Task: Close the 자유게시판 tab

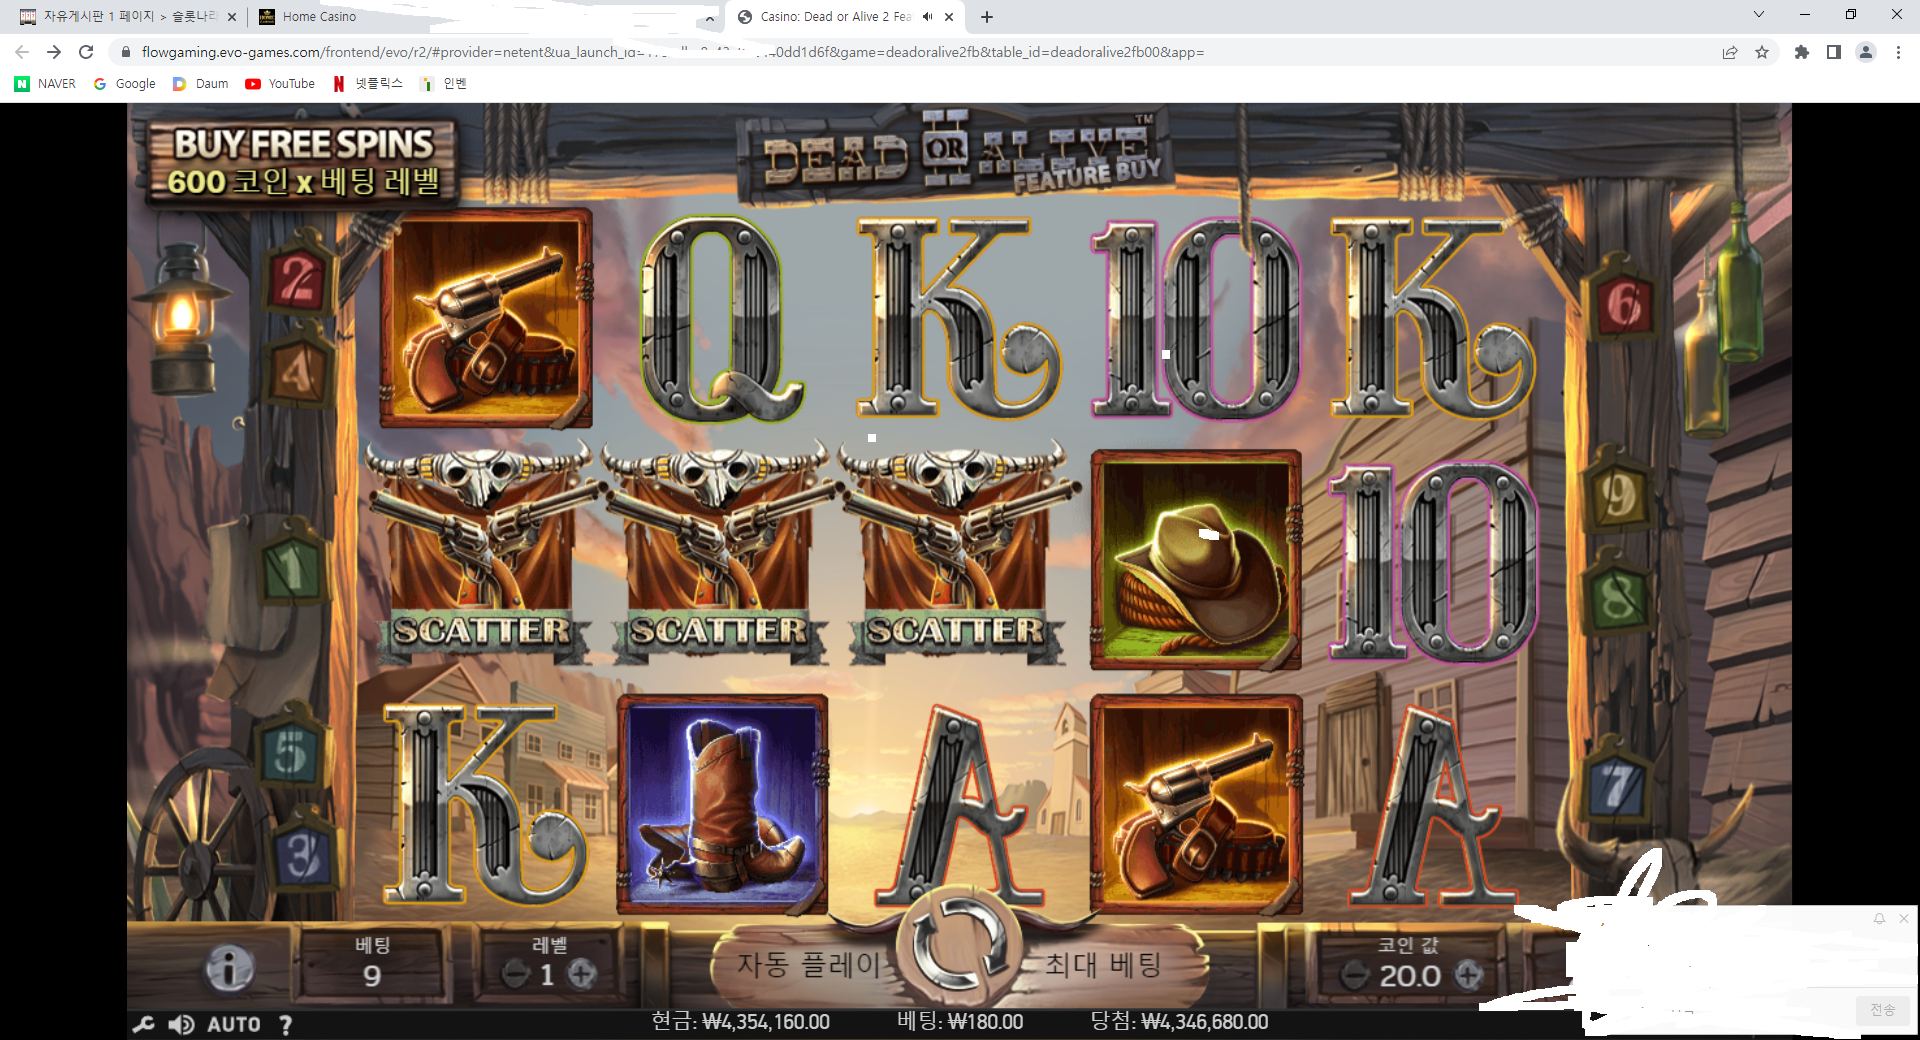Action: tap(232, 17)
